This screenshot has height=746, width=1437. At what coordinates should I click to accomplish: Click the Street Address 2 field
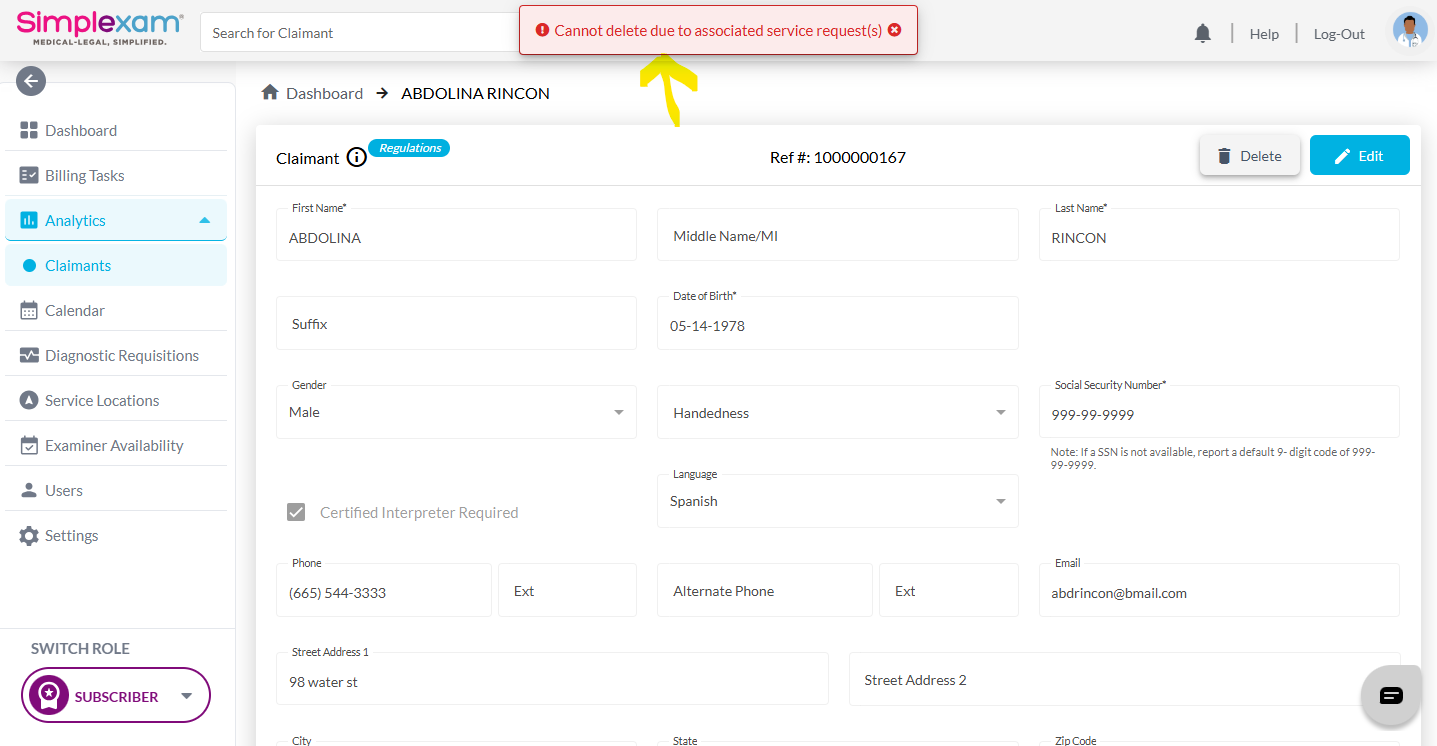coord(1124,679)
